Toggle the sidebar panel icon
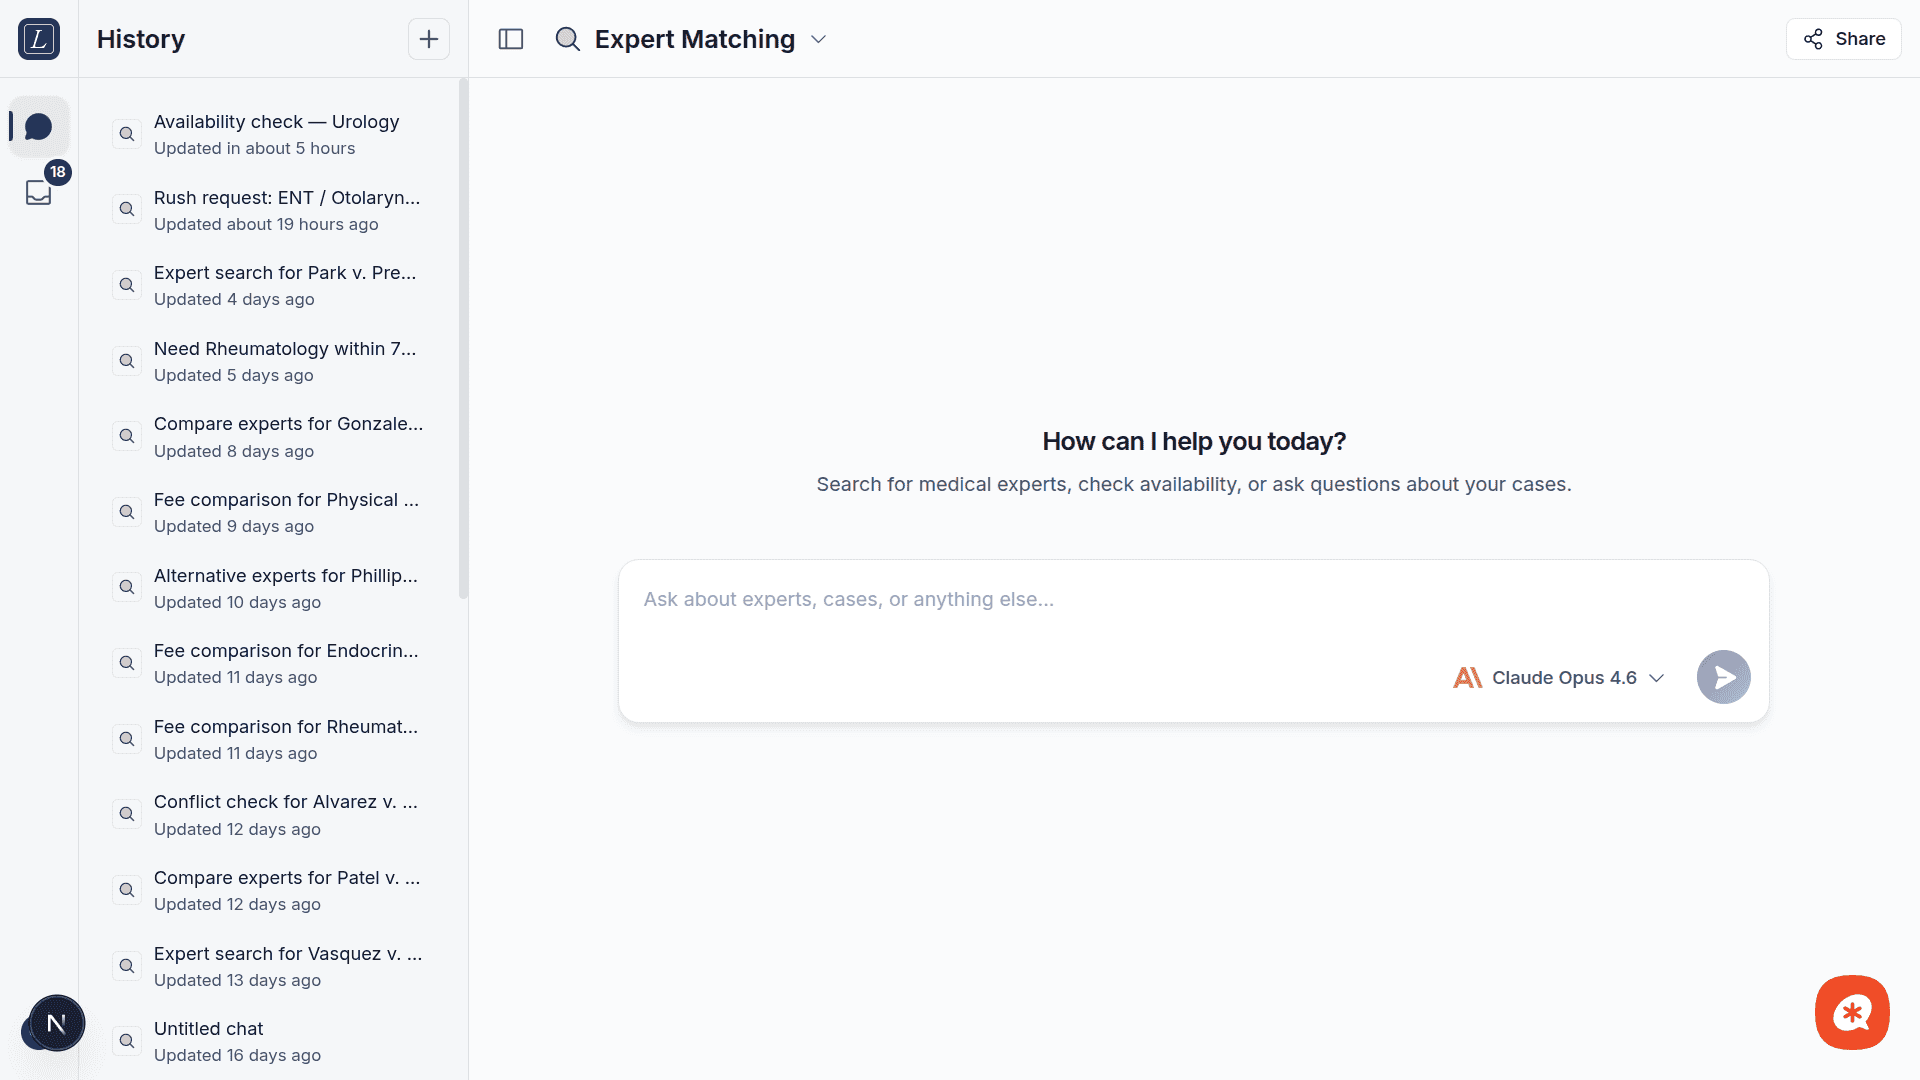This screenshot has height=1080, width=1920. [x=511, y=39]
